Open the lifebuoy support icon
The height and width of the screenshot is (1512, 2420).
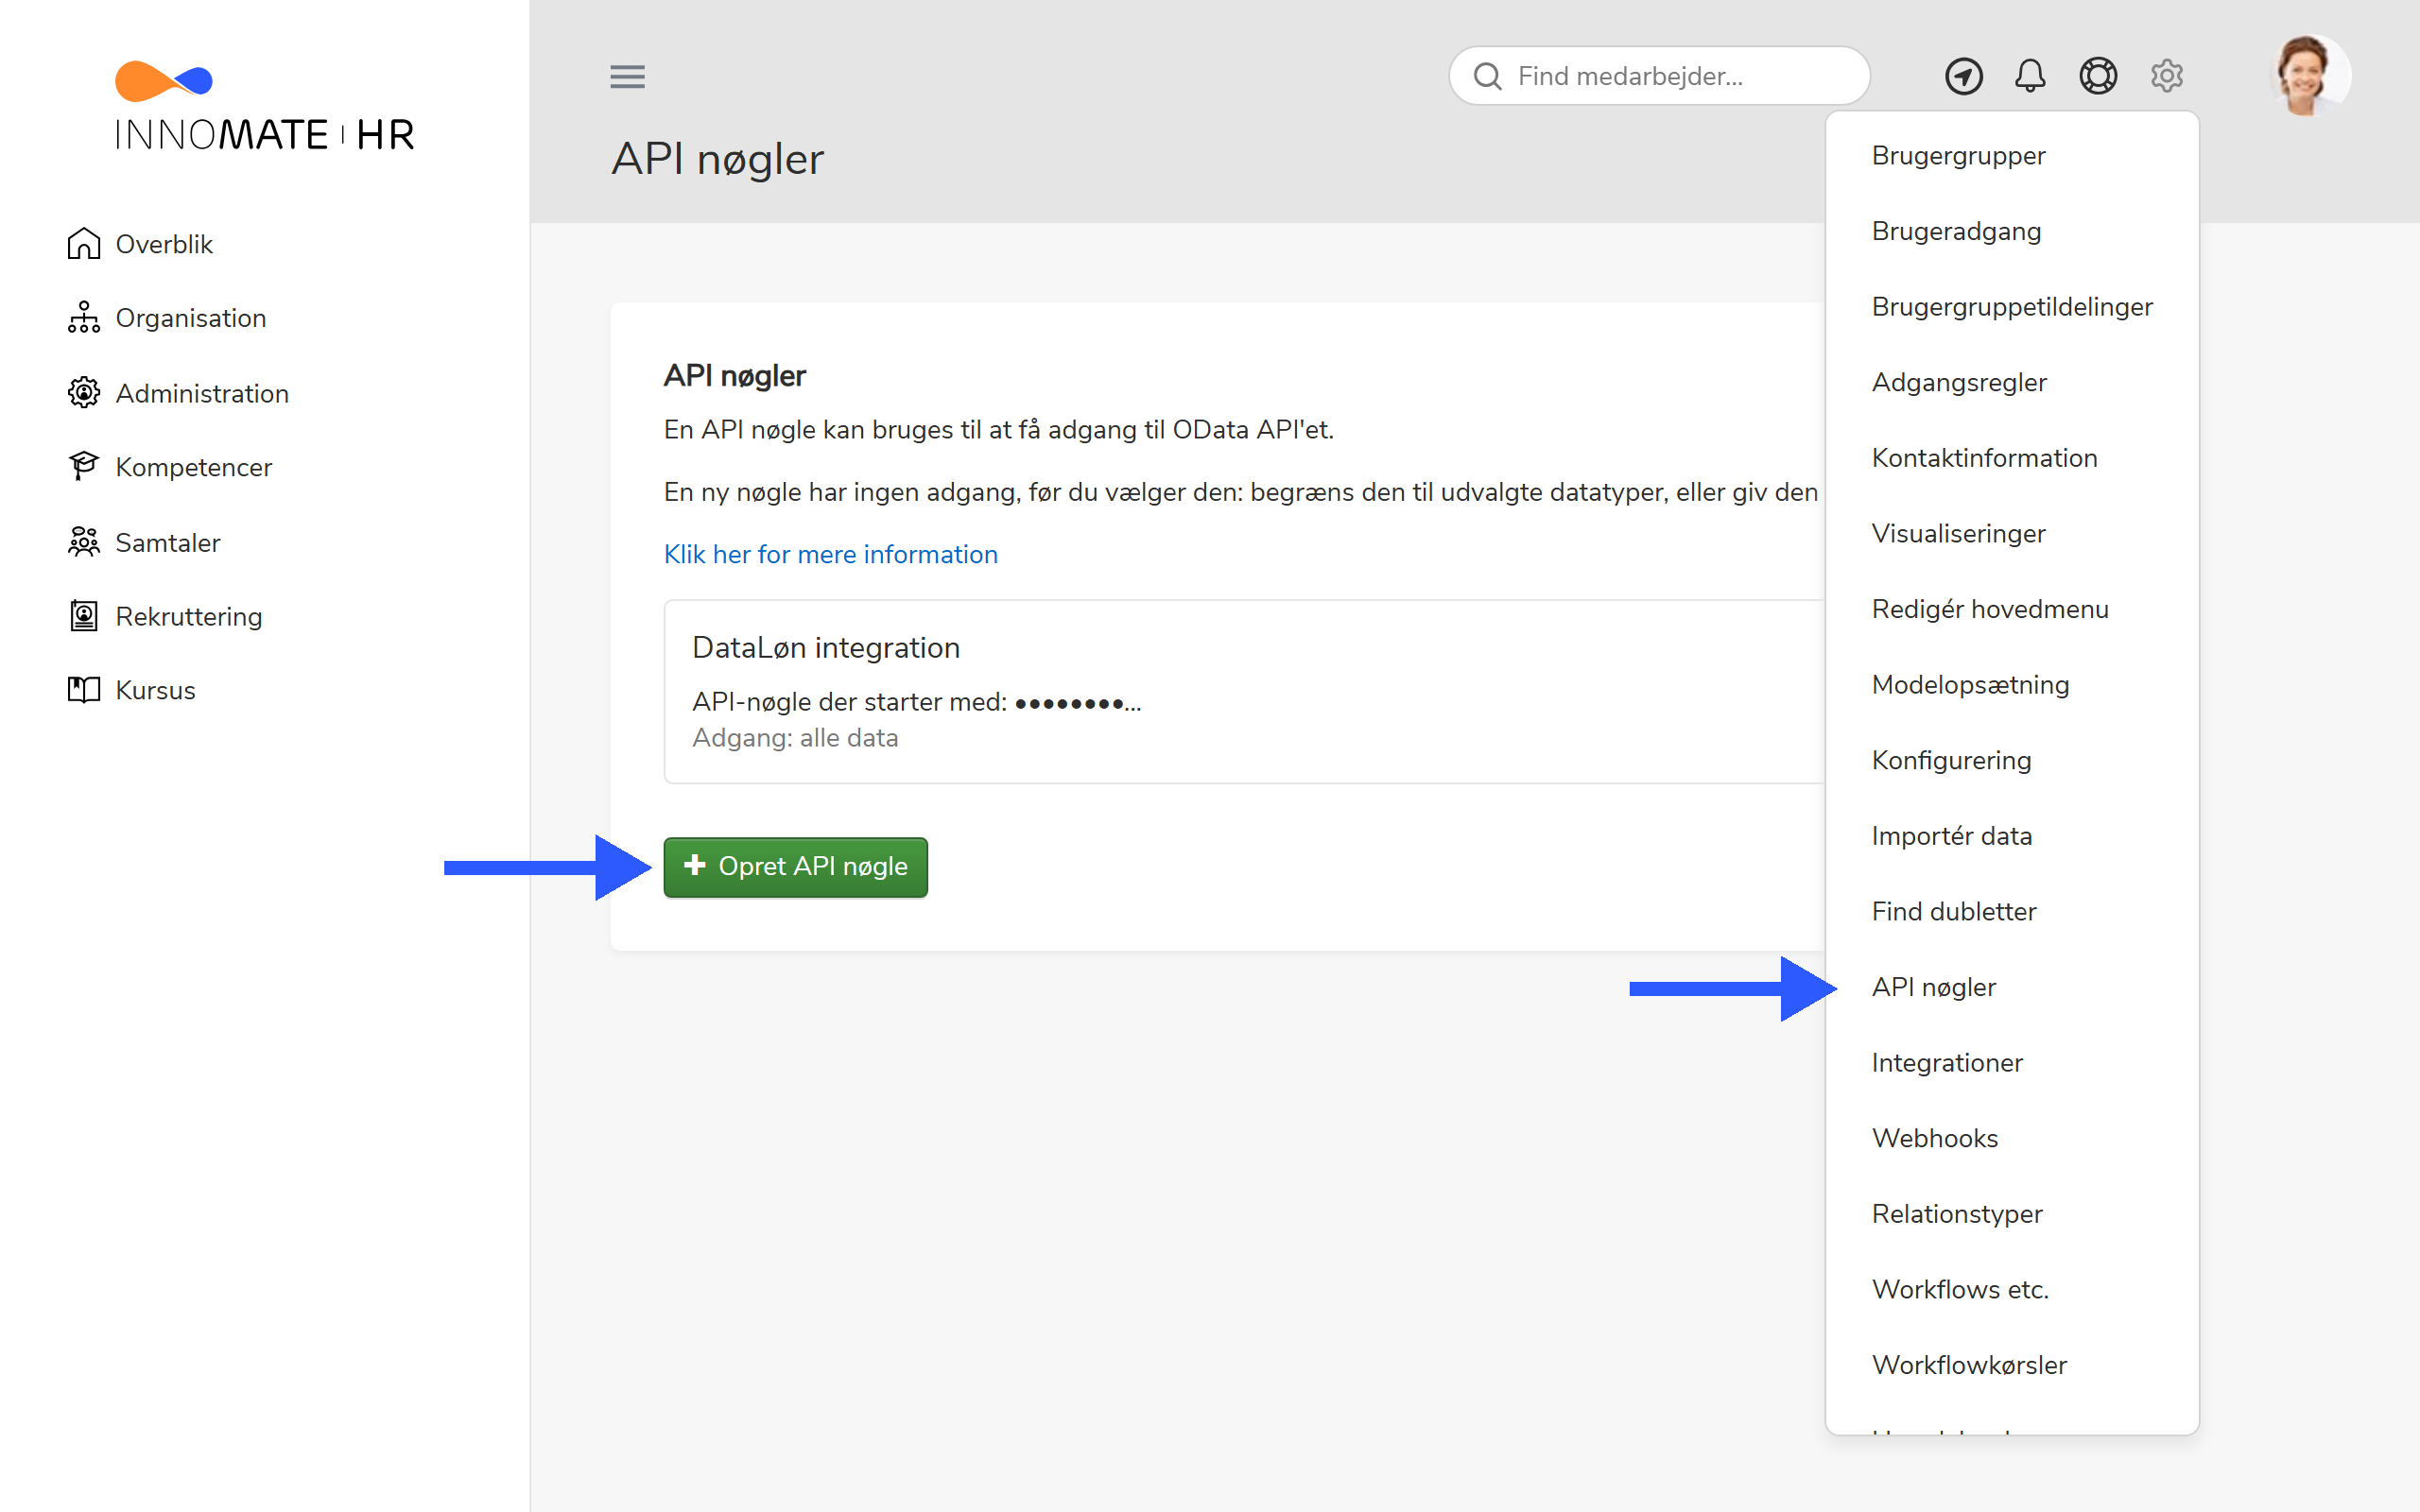[2098, 76]
